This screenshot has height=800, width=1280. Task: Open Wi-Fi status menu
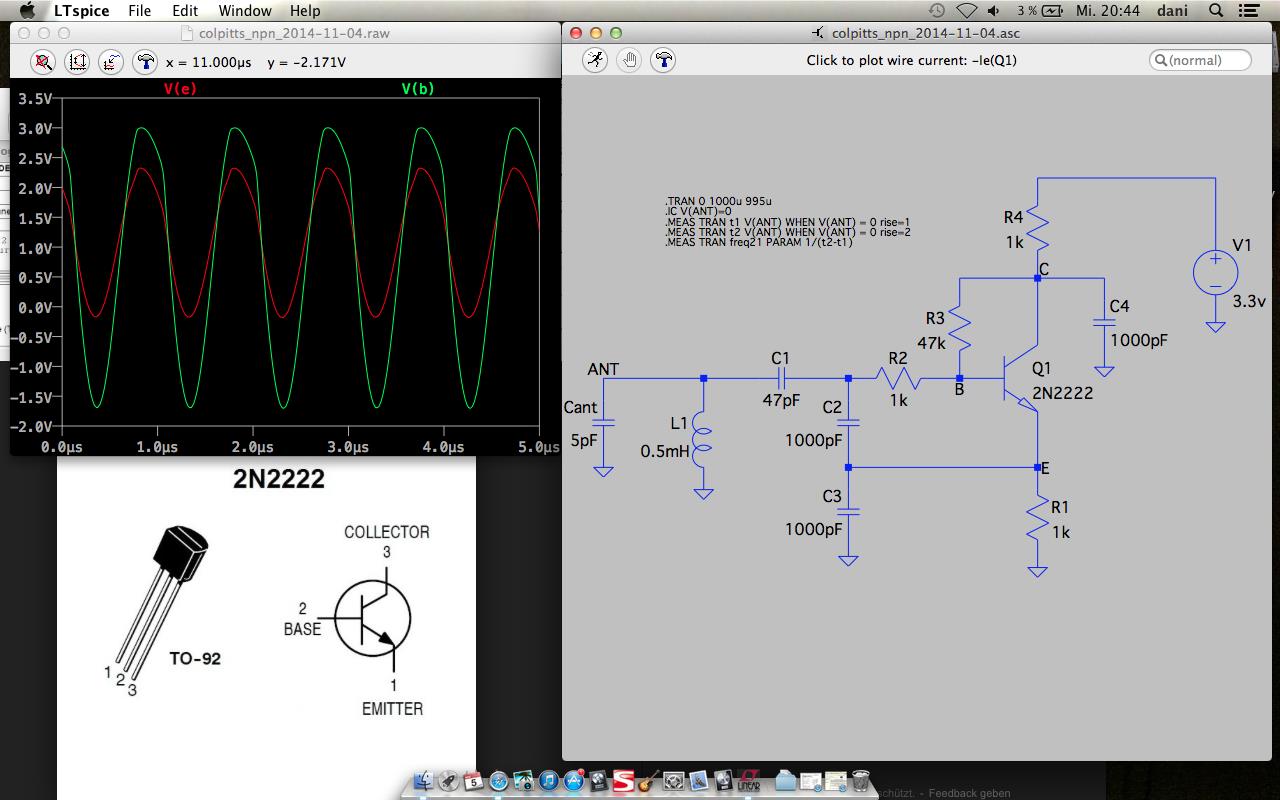[966, 10]
